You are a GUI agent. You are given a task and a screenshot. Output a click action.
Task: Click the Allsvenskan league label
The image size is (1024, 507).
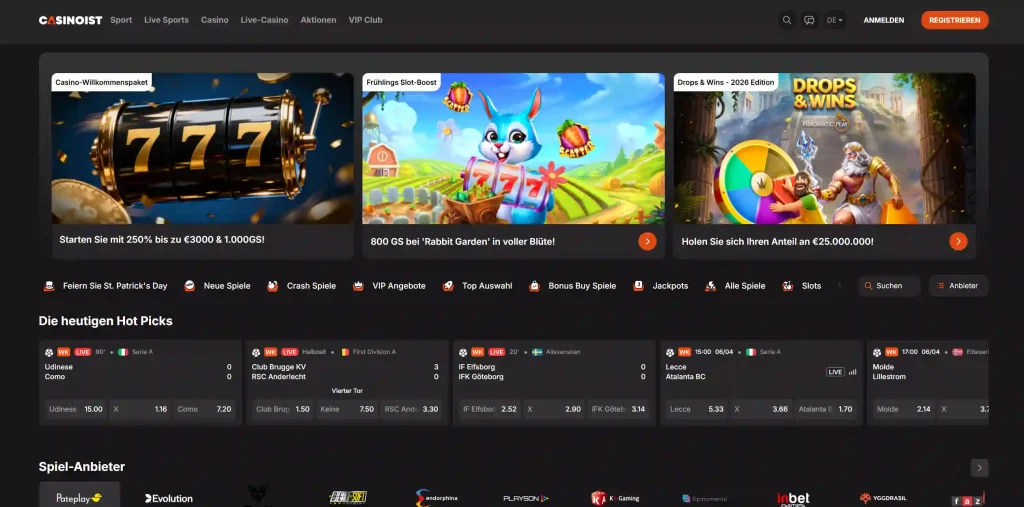(x=563, y=352)
